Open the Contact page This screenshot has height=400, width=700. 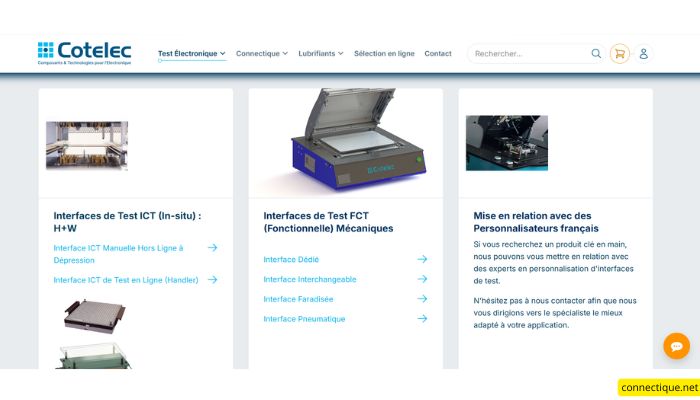(438, 54)
